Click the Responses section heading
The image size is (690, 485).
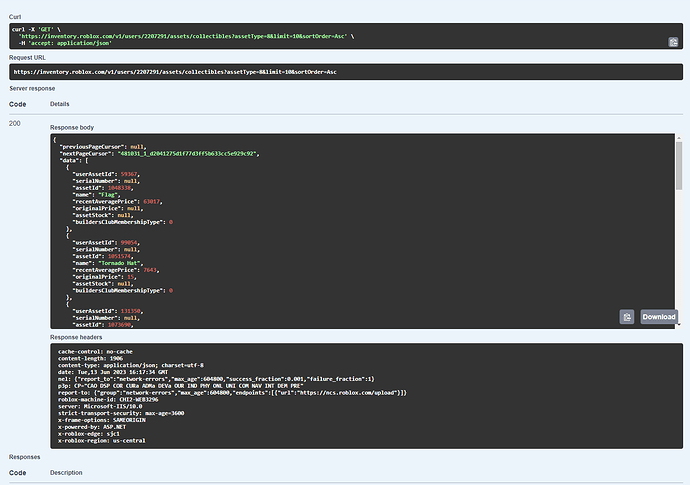26,456
